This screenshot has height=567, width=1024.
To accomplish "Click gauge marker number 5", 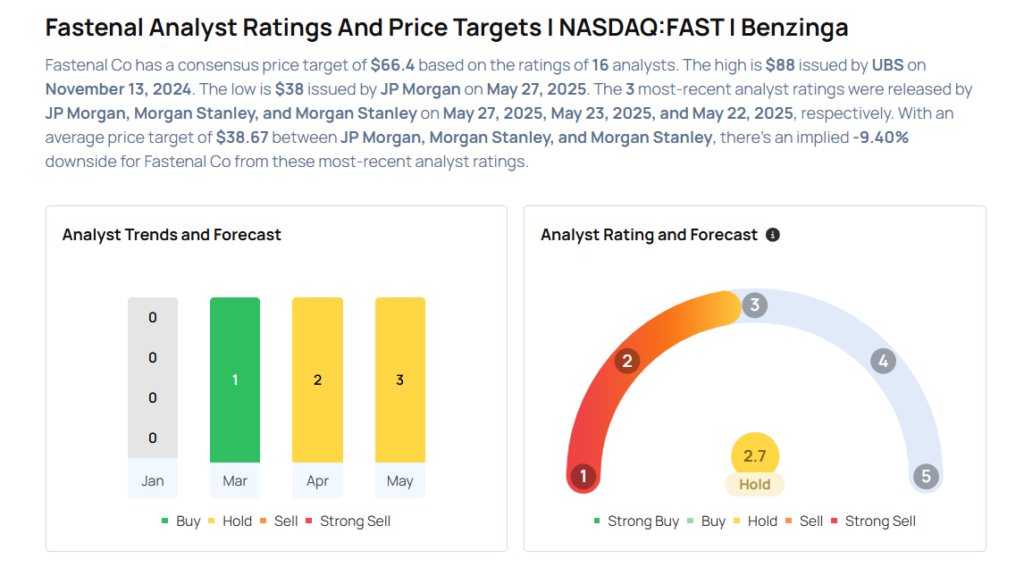I will tap(926, 476).
